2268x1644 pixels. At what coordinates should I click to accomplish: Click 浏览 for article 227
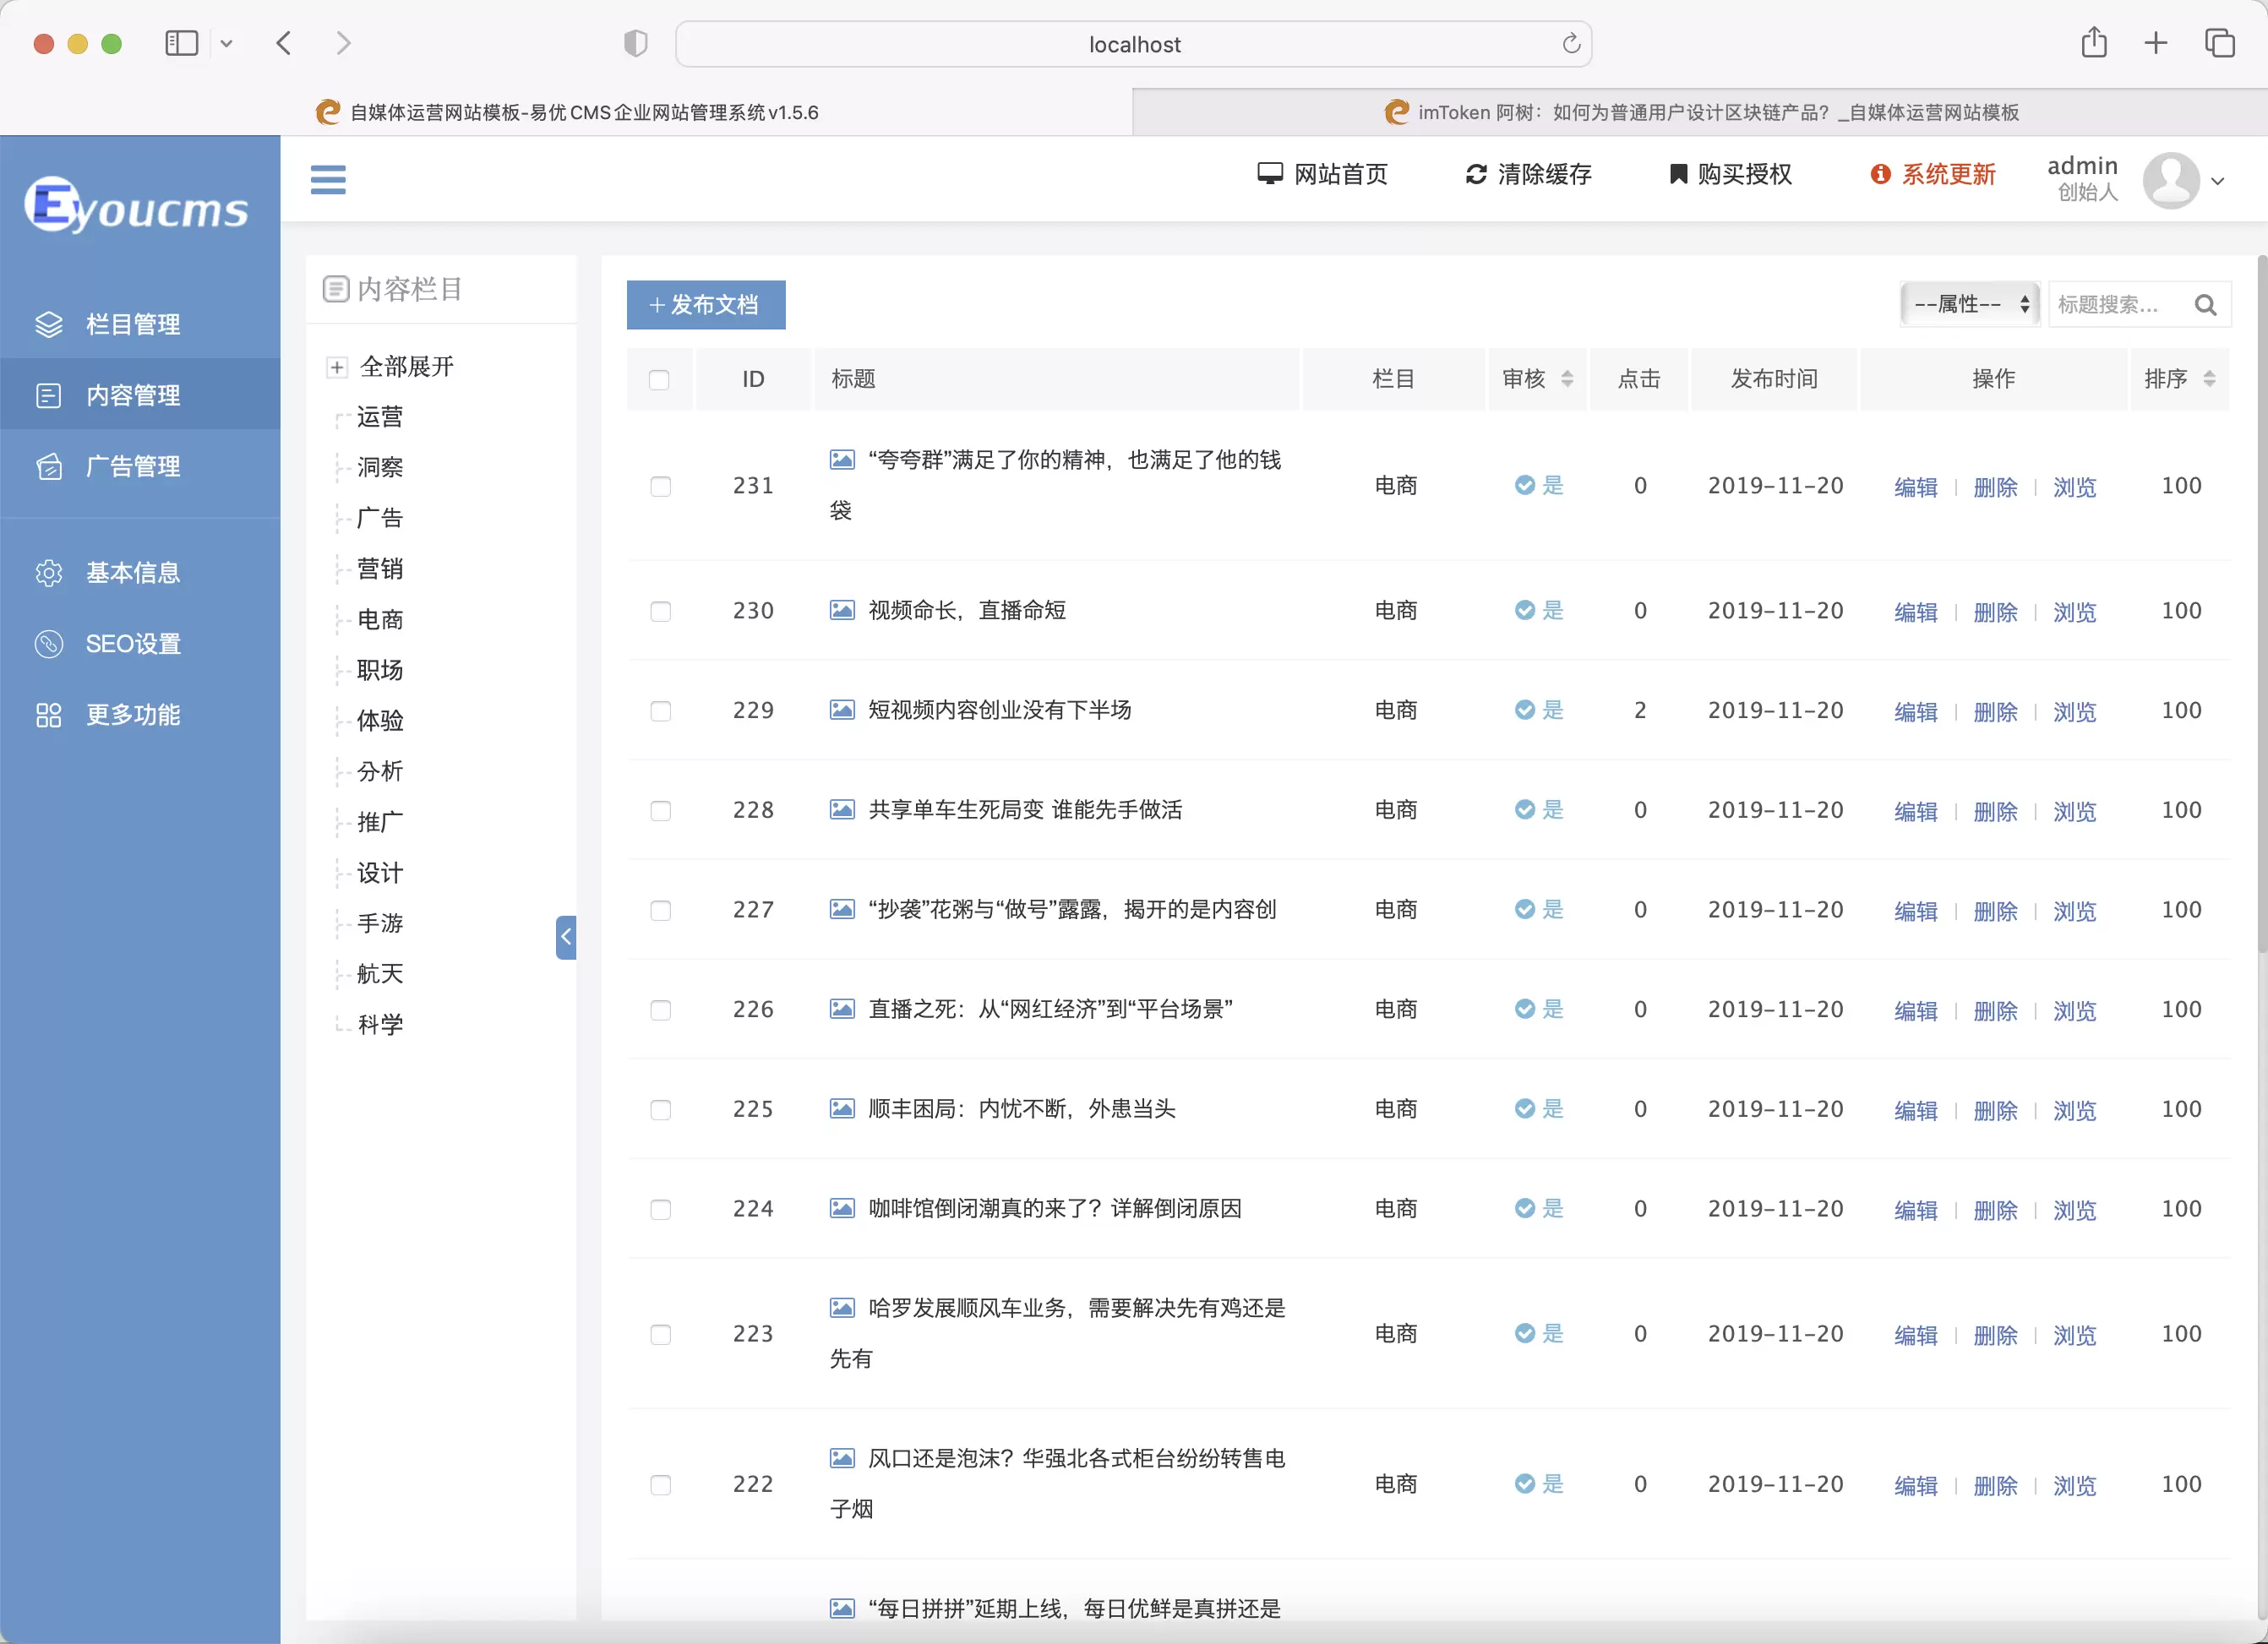click(2075, 912)
